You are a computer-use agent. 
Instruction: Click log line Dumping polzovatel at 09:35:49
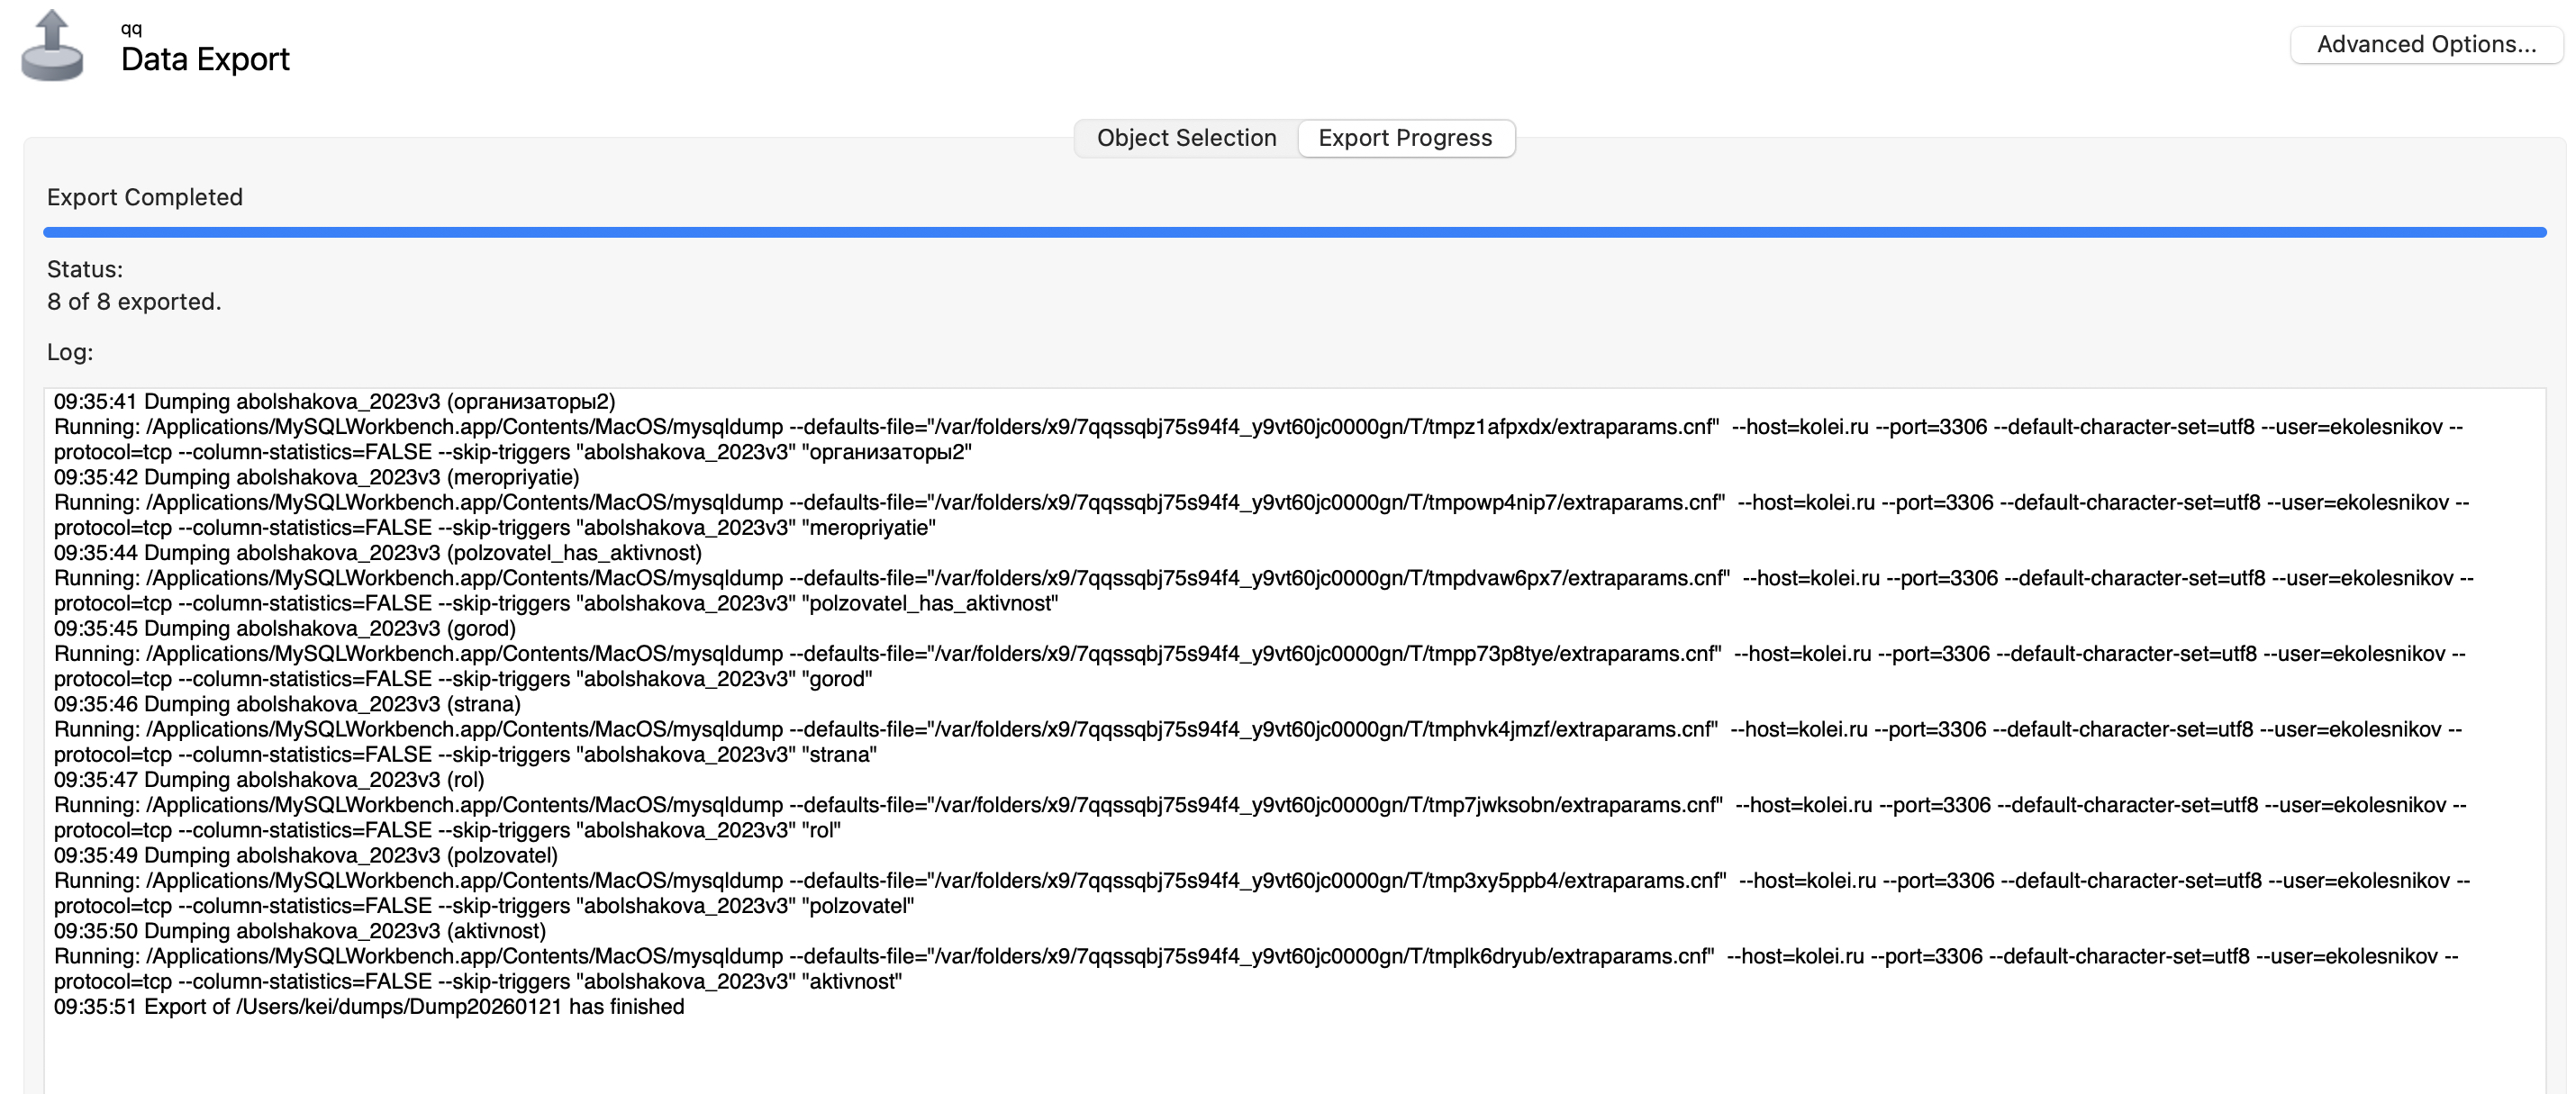(305, 855)
